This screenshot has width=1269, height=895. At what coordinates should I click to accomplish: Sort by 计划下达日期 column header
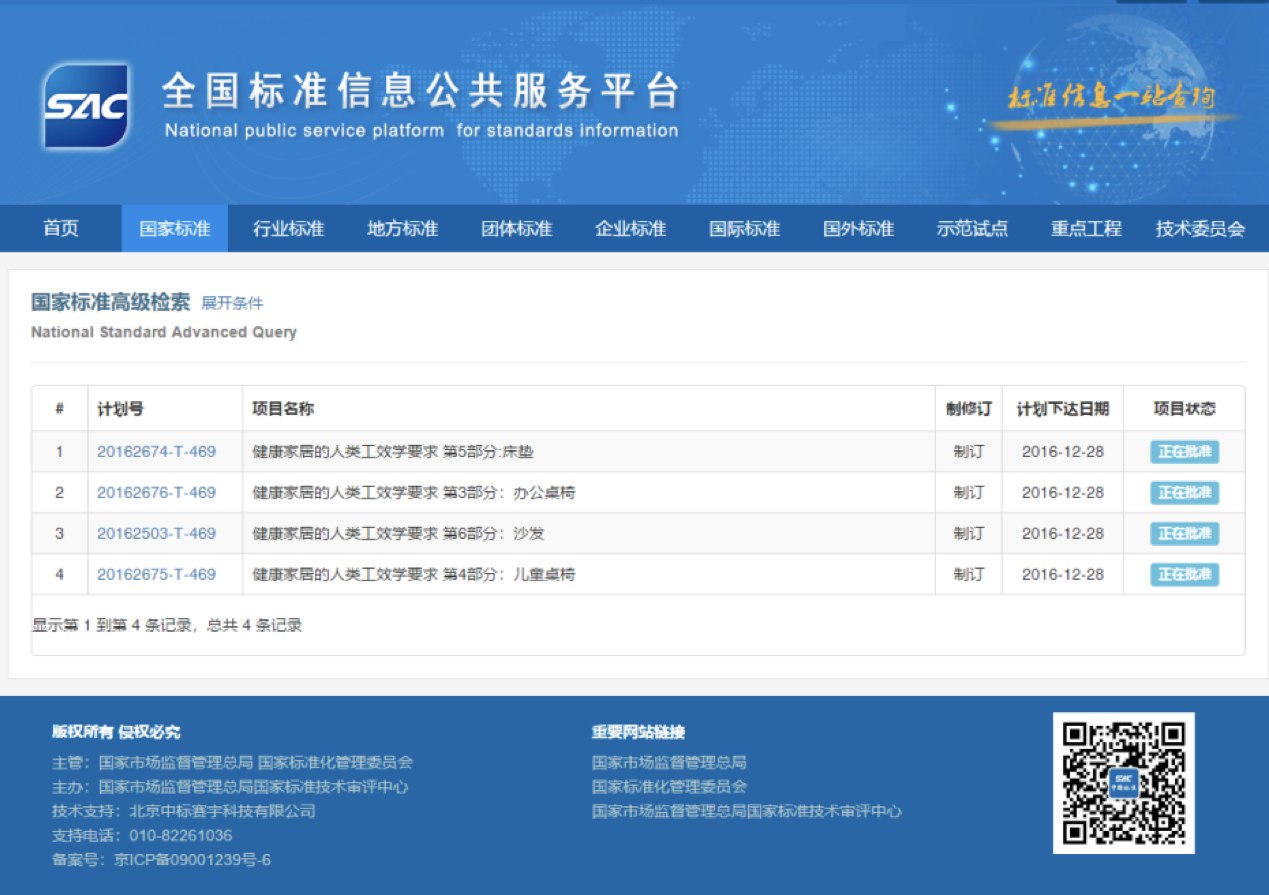pyautogui.click(x=1062, y=409)
